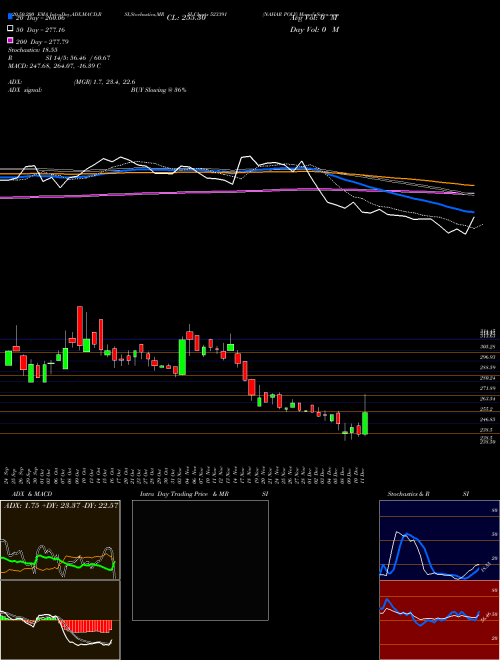Open the red RSI chart panel
Screen dimensions: 500x660
coord(439,620)
